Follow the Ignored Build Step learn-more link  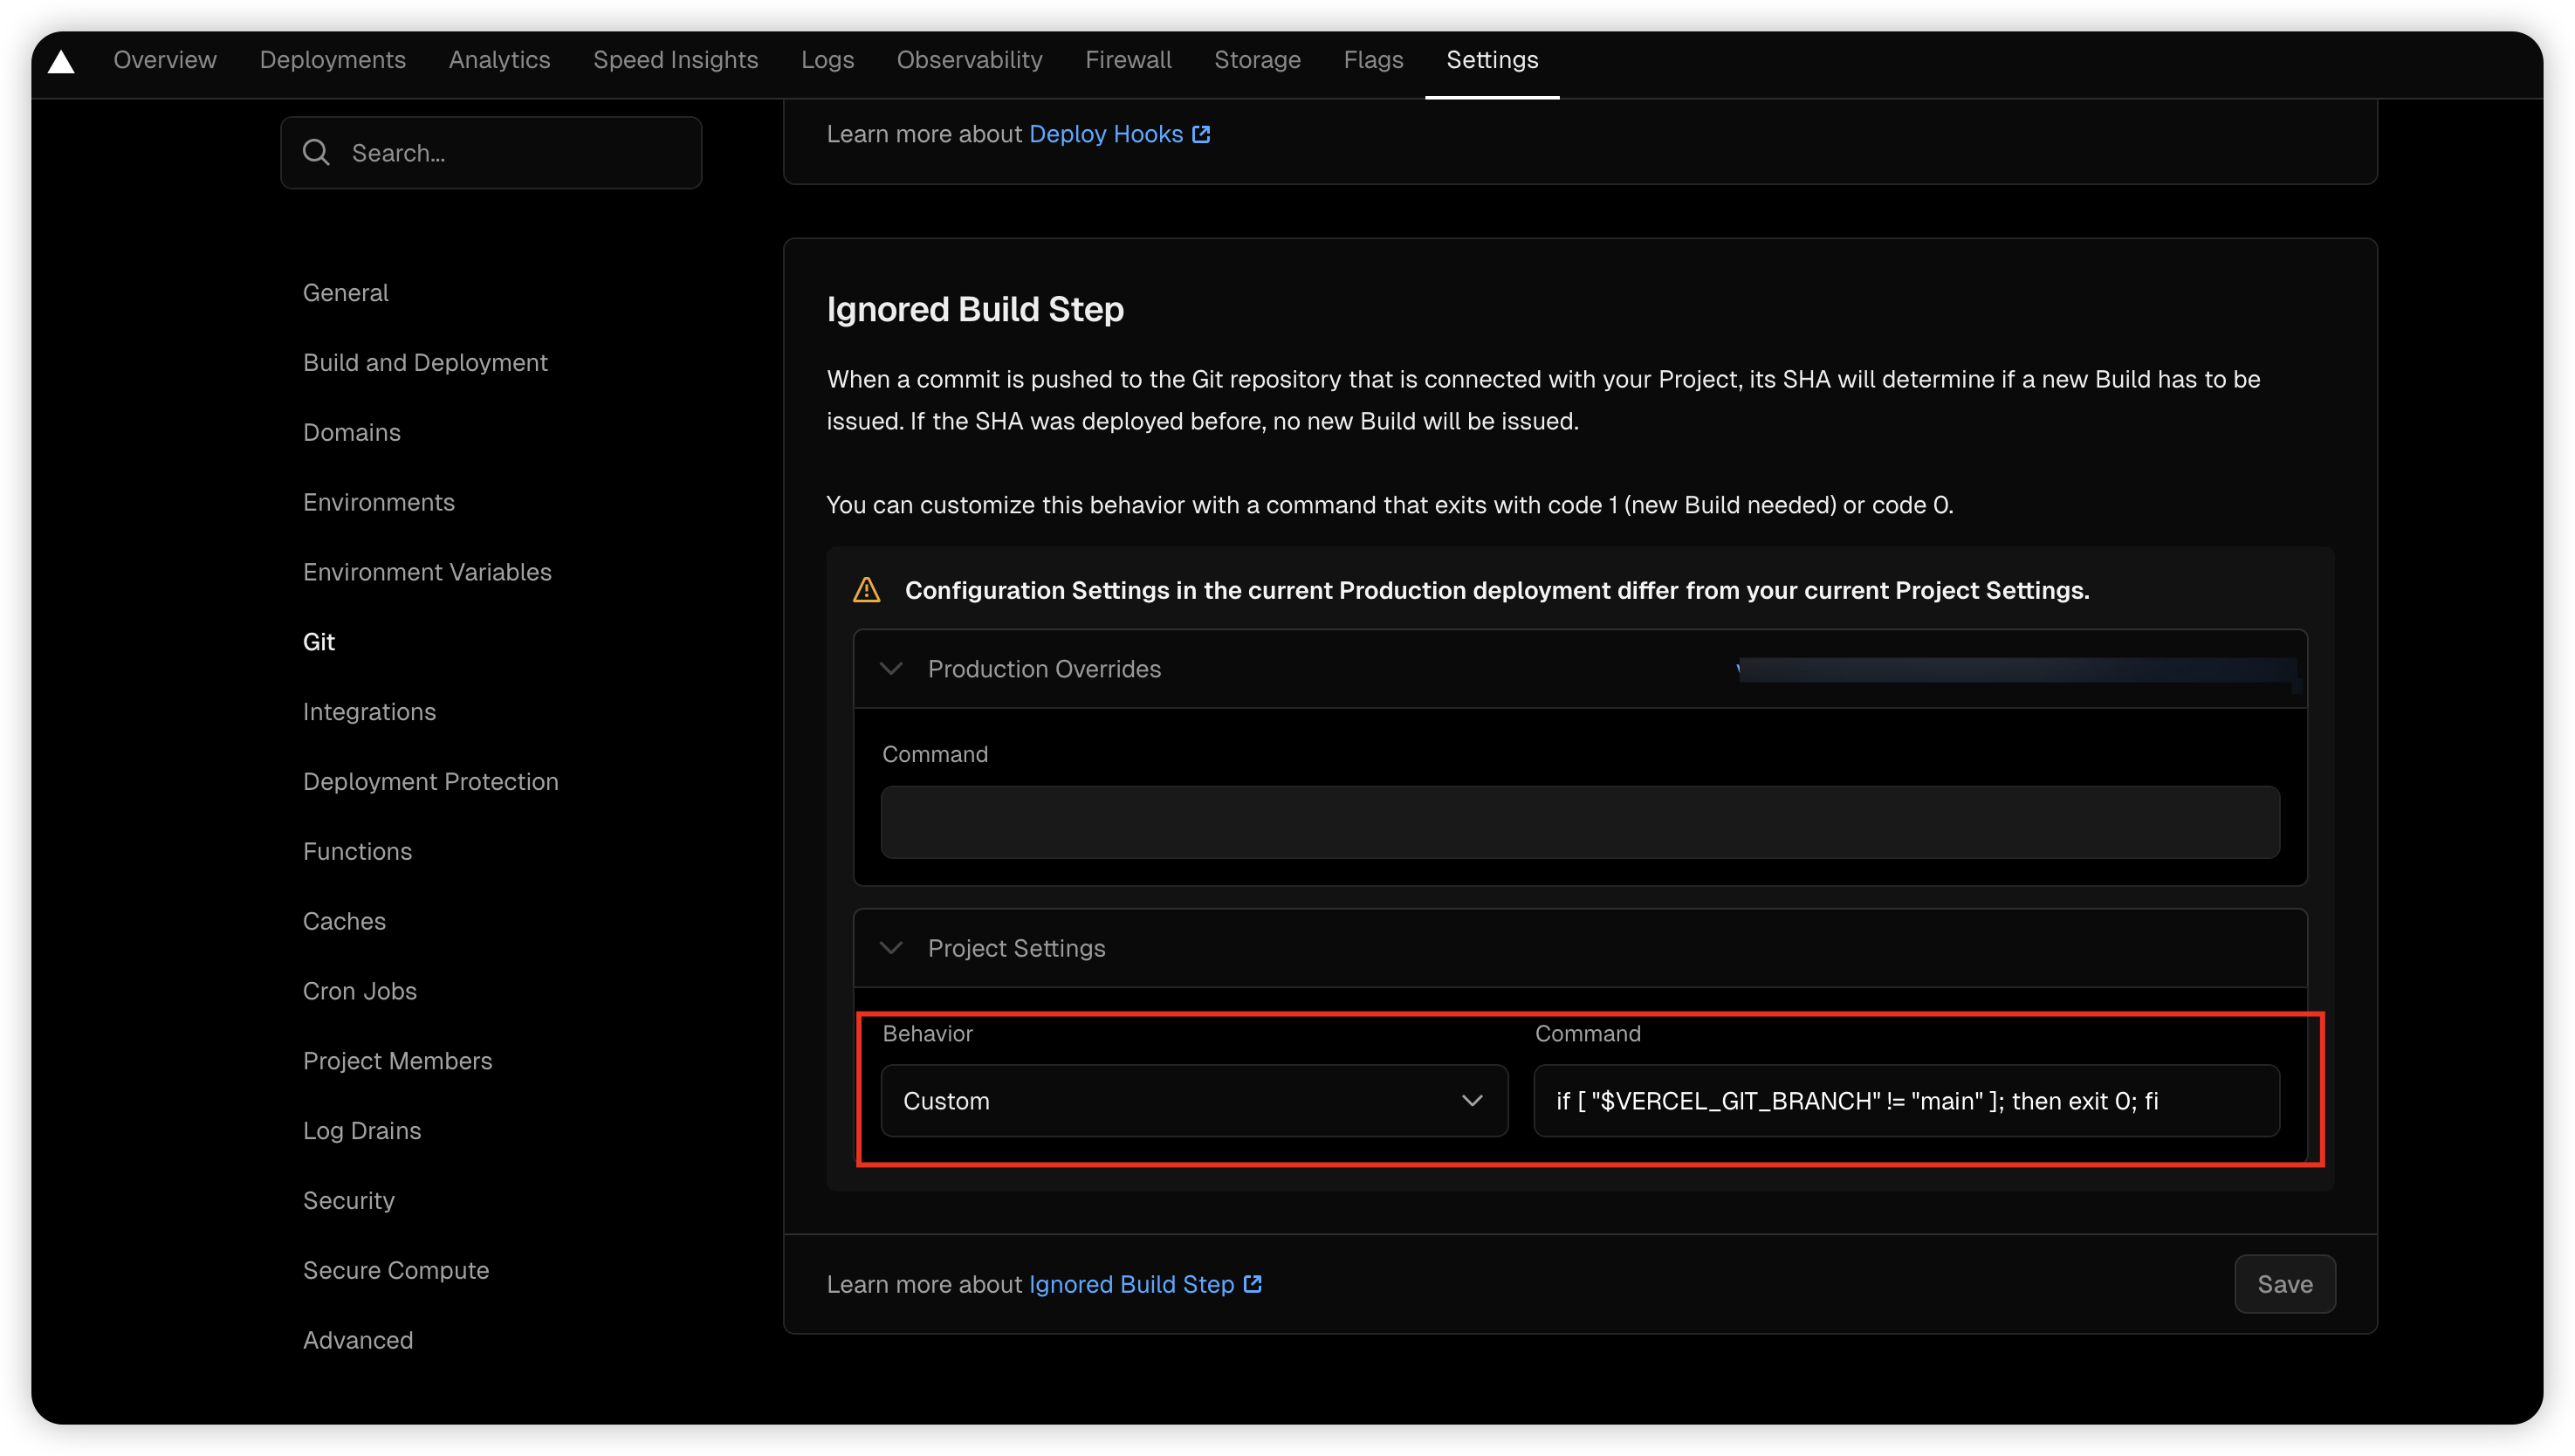(x=1131, y=1283)
